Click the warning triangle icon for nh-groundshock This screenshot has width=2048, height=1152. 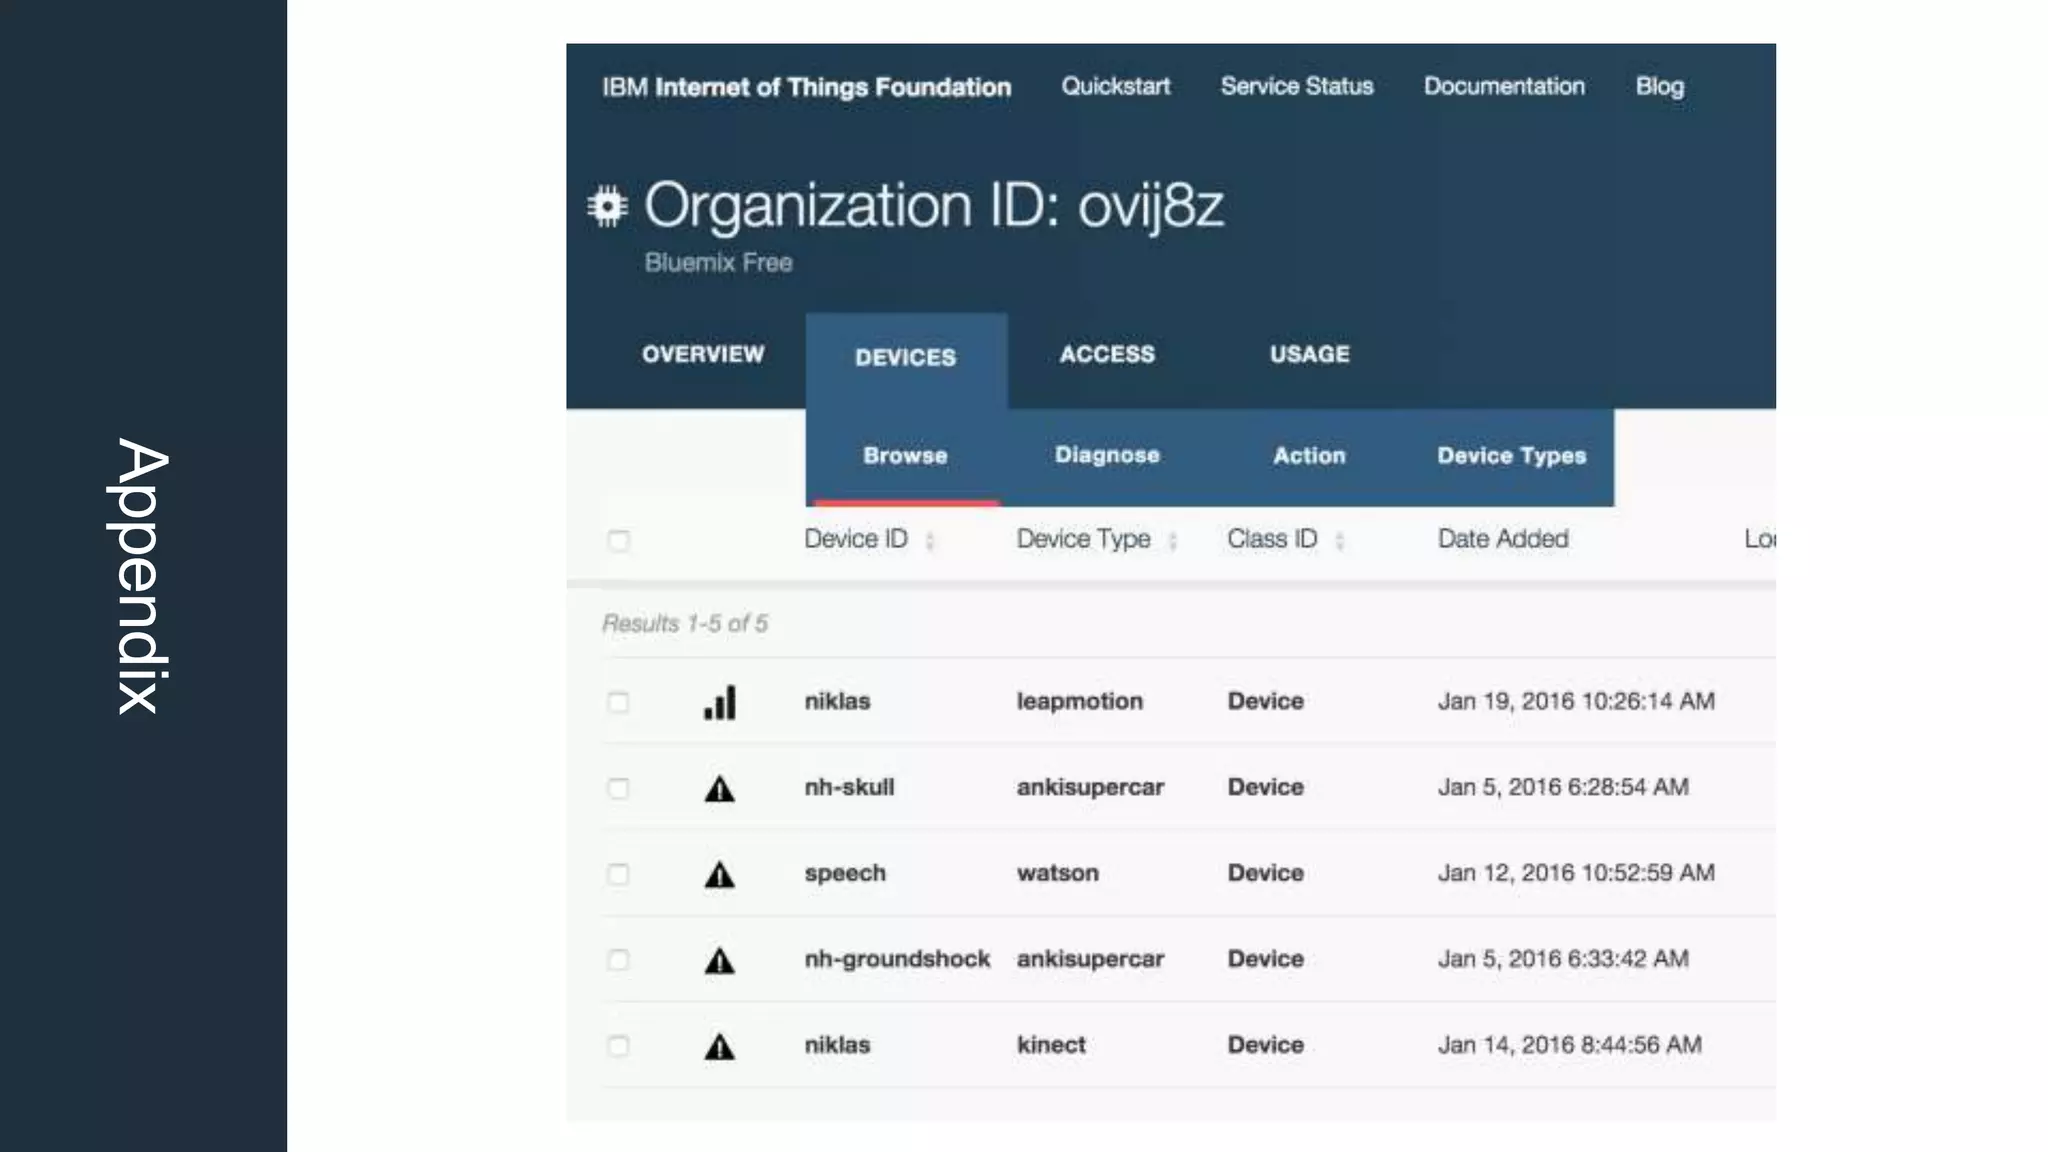coord(719,961)
